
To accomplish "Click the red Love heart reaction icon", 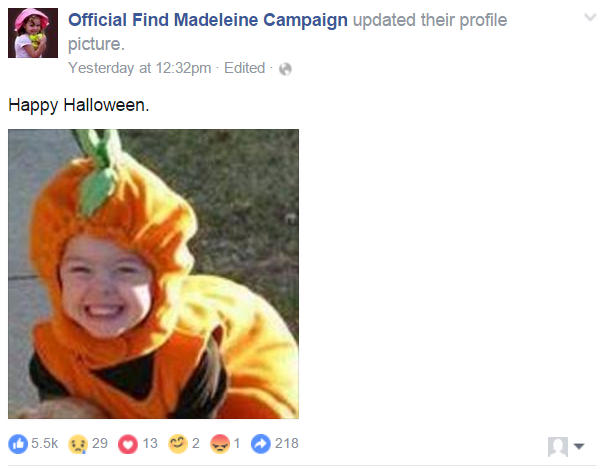I will click(x=128, y=443).
